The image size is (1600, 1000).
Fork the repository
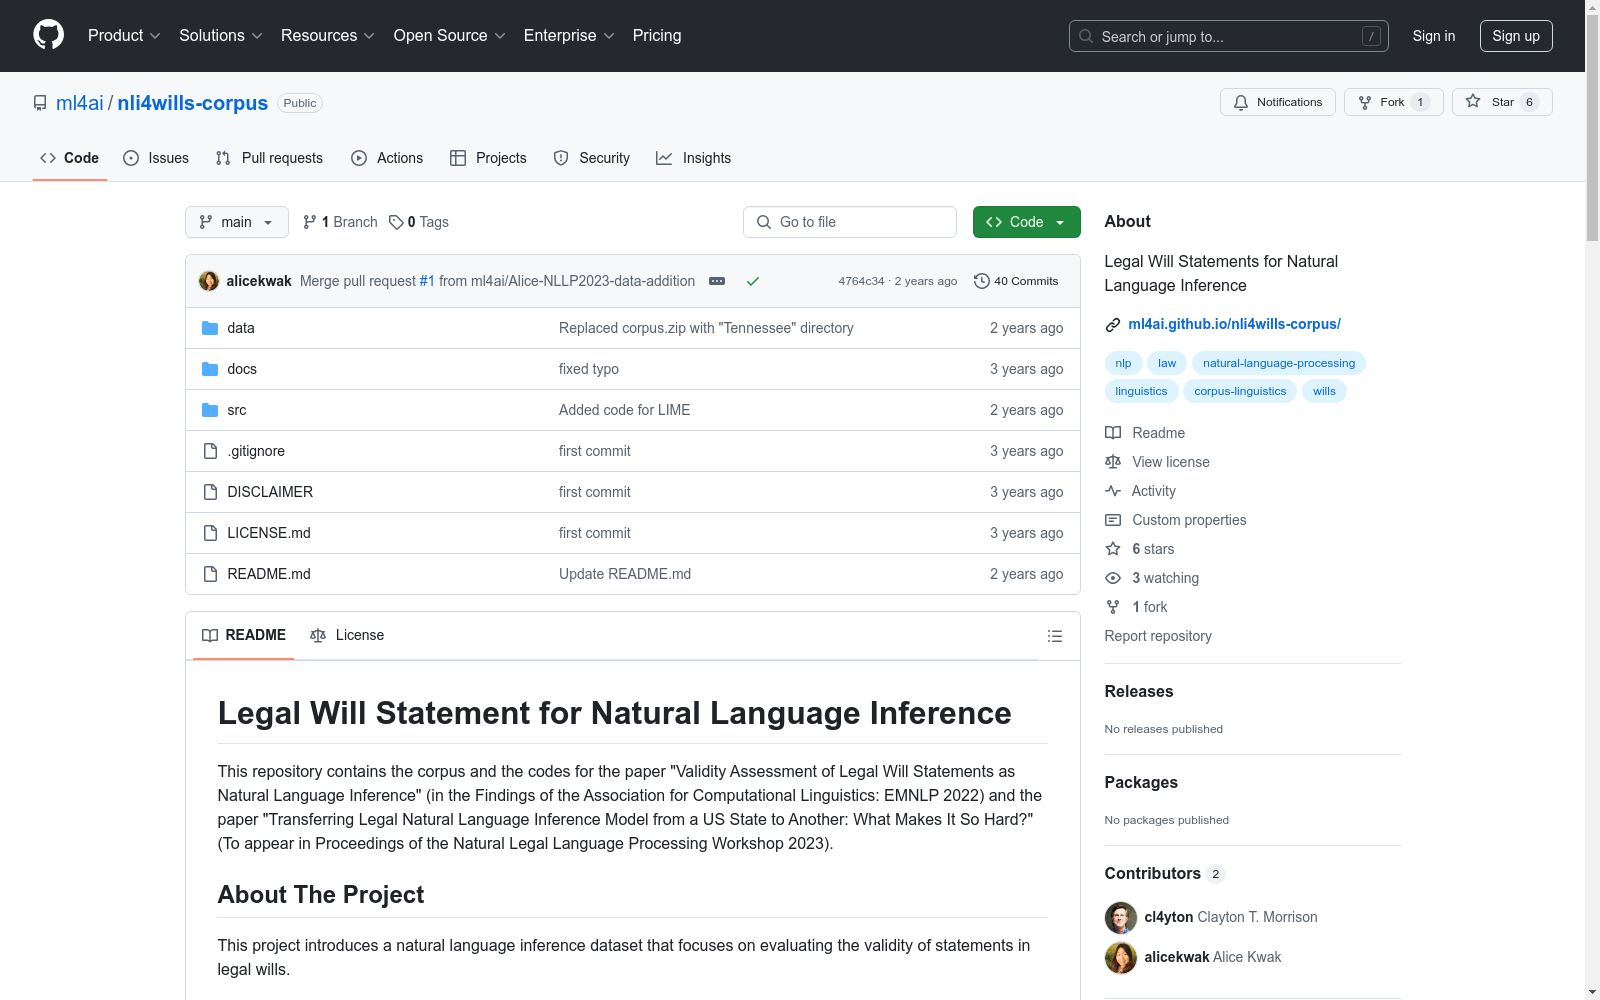[1393, 102]
